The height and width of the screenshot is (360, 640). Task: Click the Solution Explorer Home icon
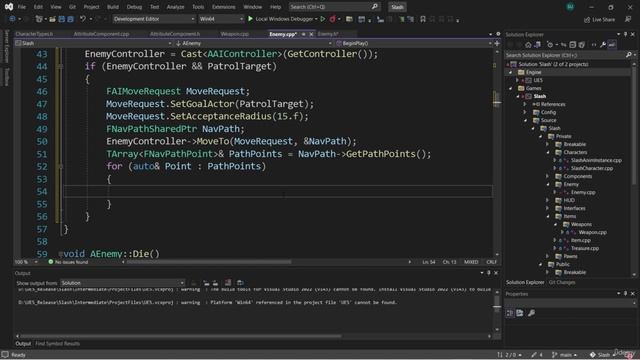point(528,45)
